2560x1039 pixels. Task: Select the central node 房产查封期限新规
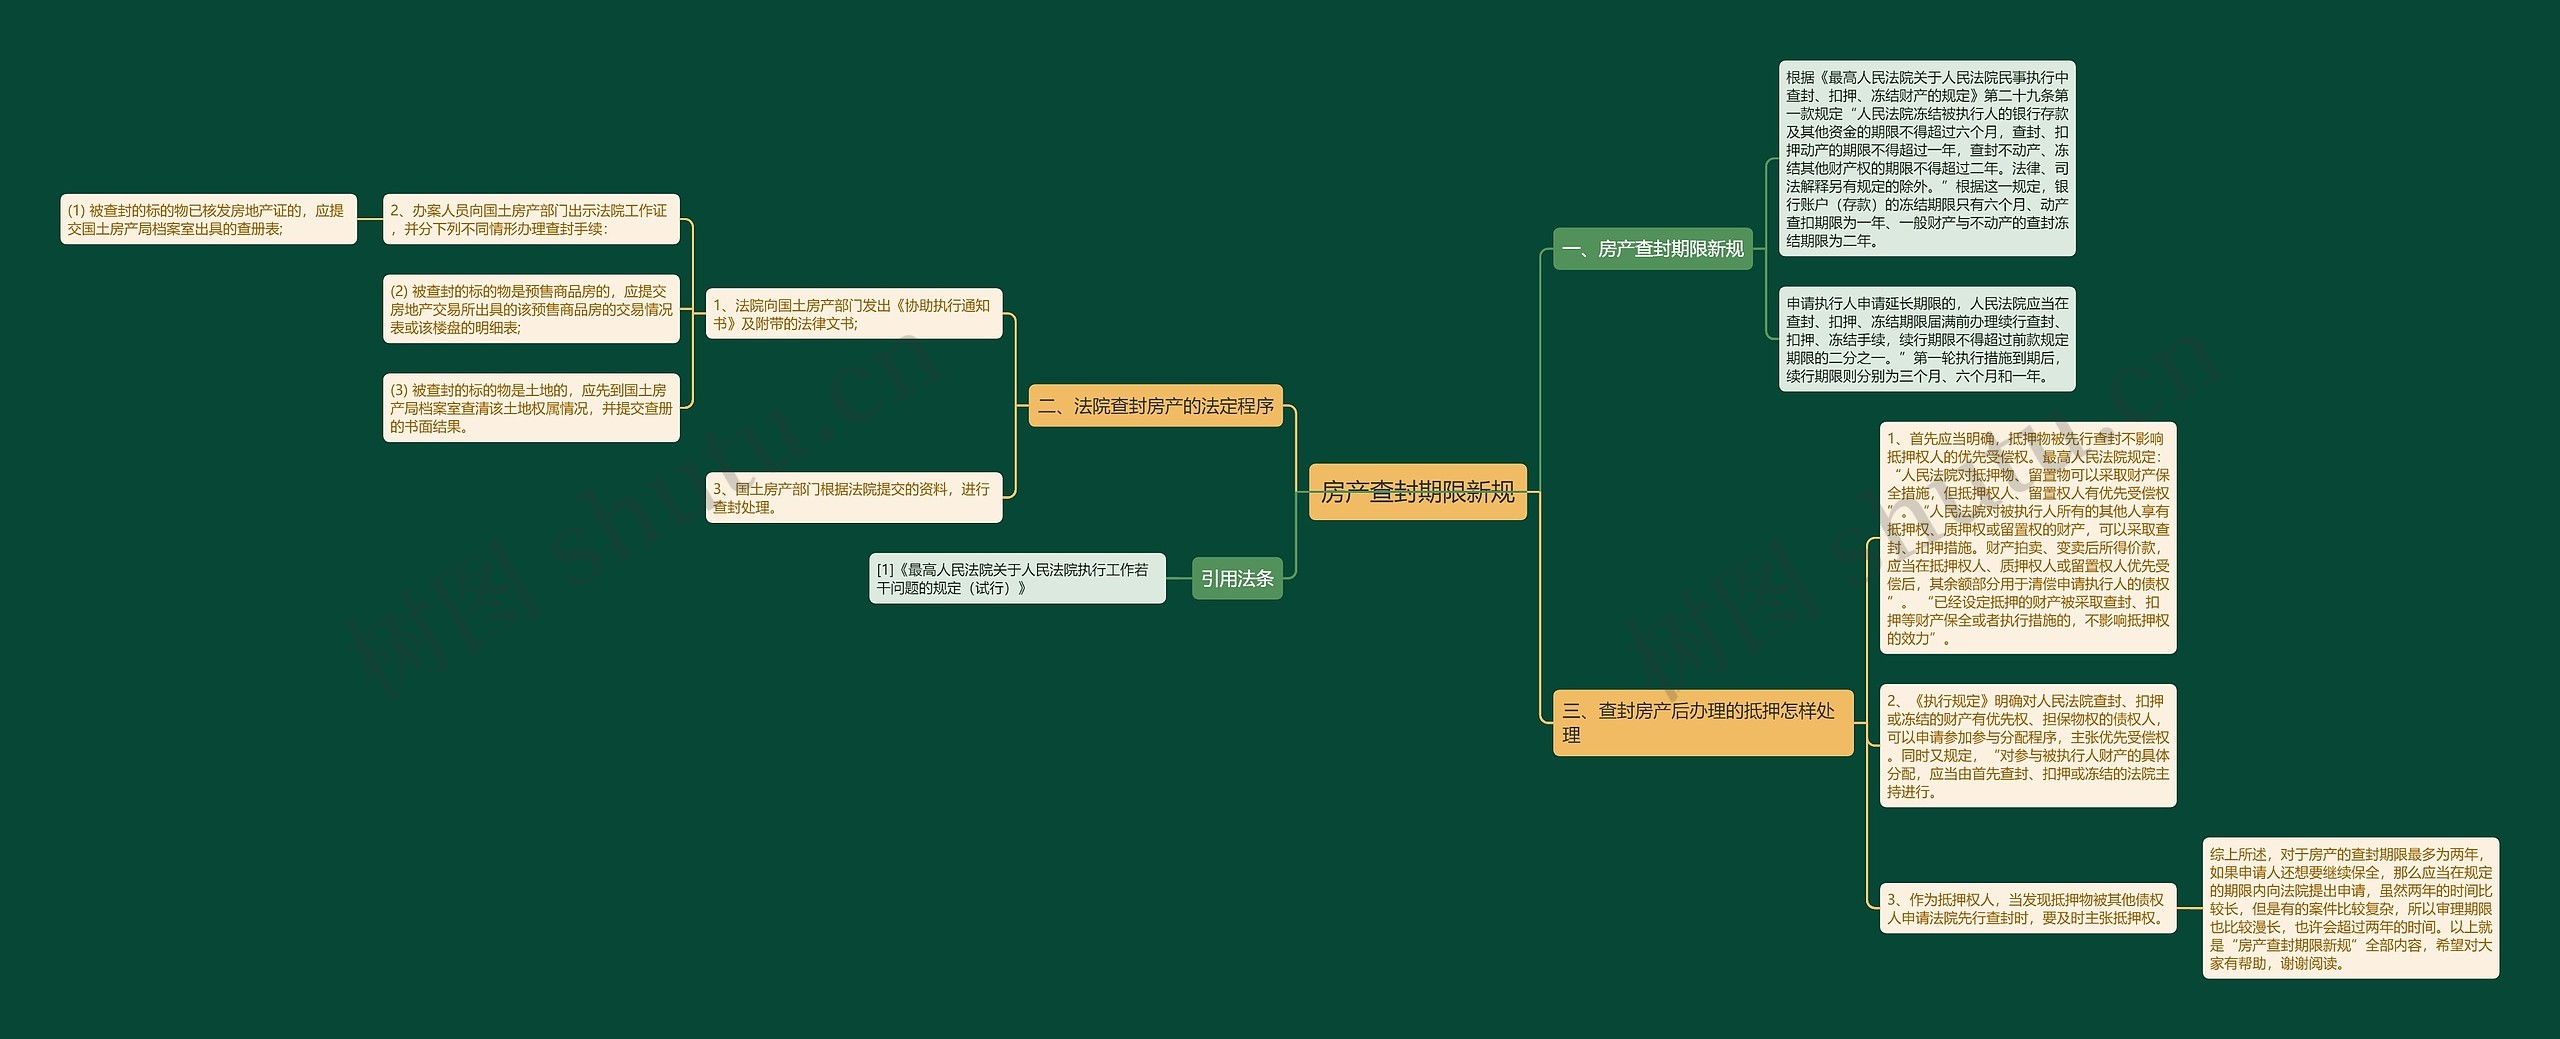pos(1417,492)
